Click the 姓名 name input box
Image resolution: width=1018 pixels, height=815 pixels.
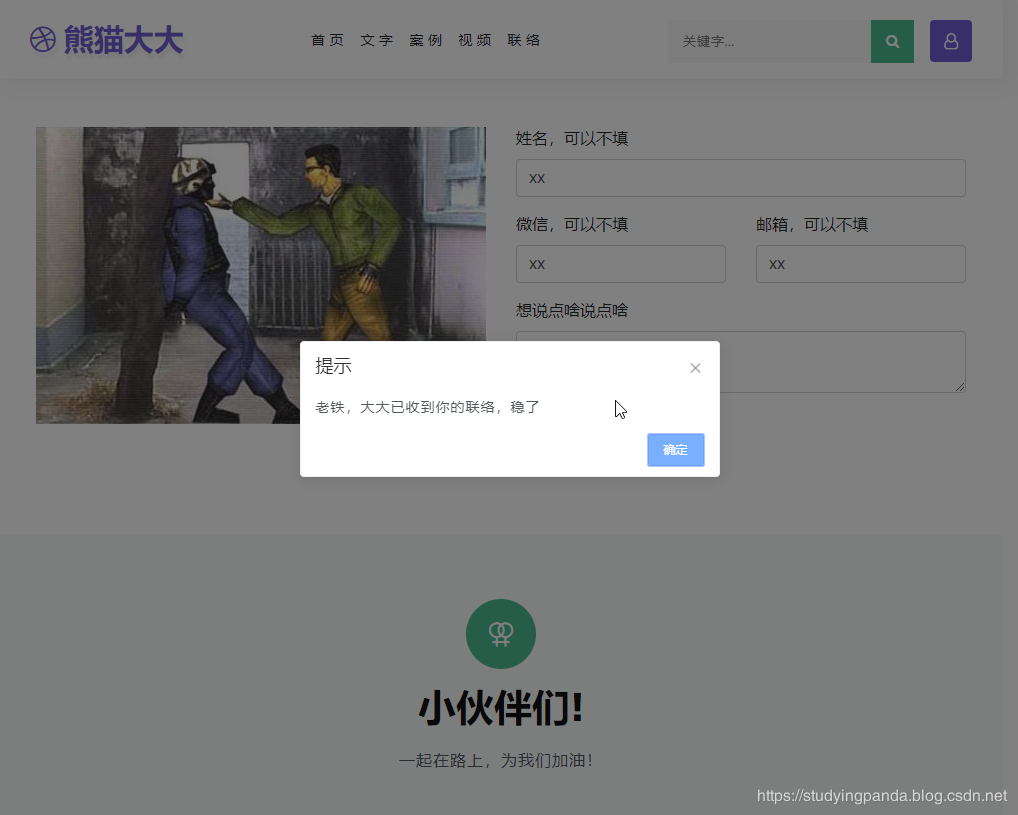740,177
